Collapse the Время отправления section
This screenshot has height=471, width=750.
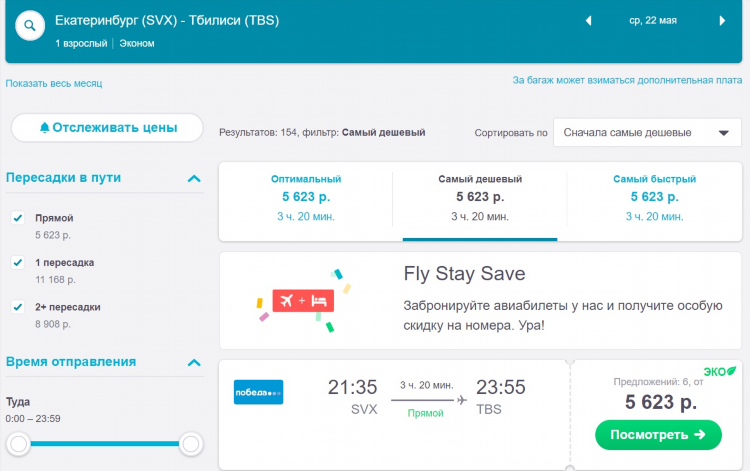(x=194, y=362)
